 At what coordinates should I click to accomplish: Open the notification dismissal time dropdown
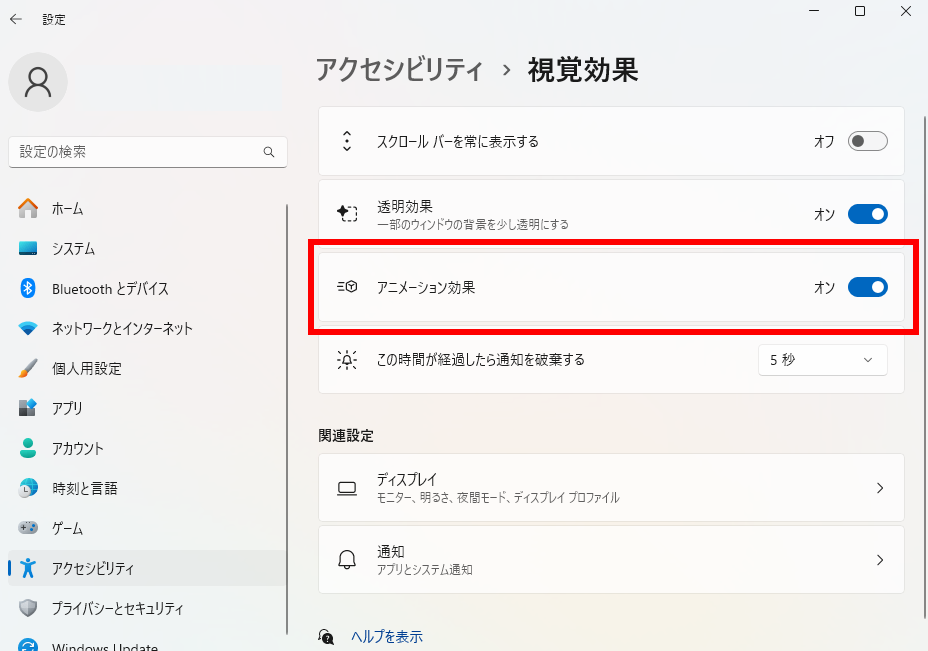coord(822,359)
